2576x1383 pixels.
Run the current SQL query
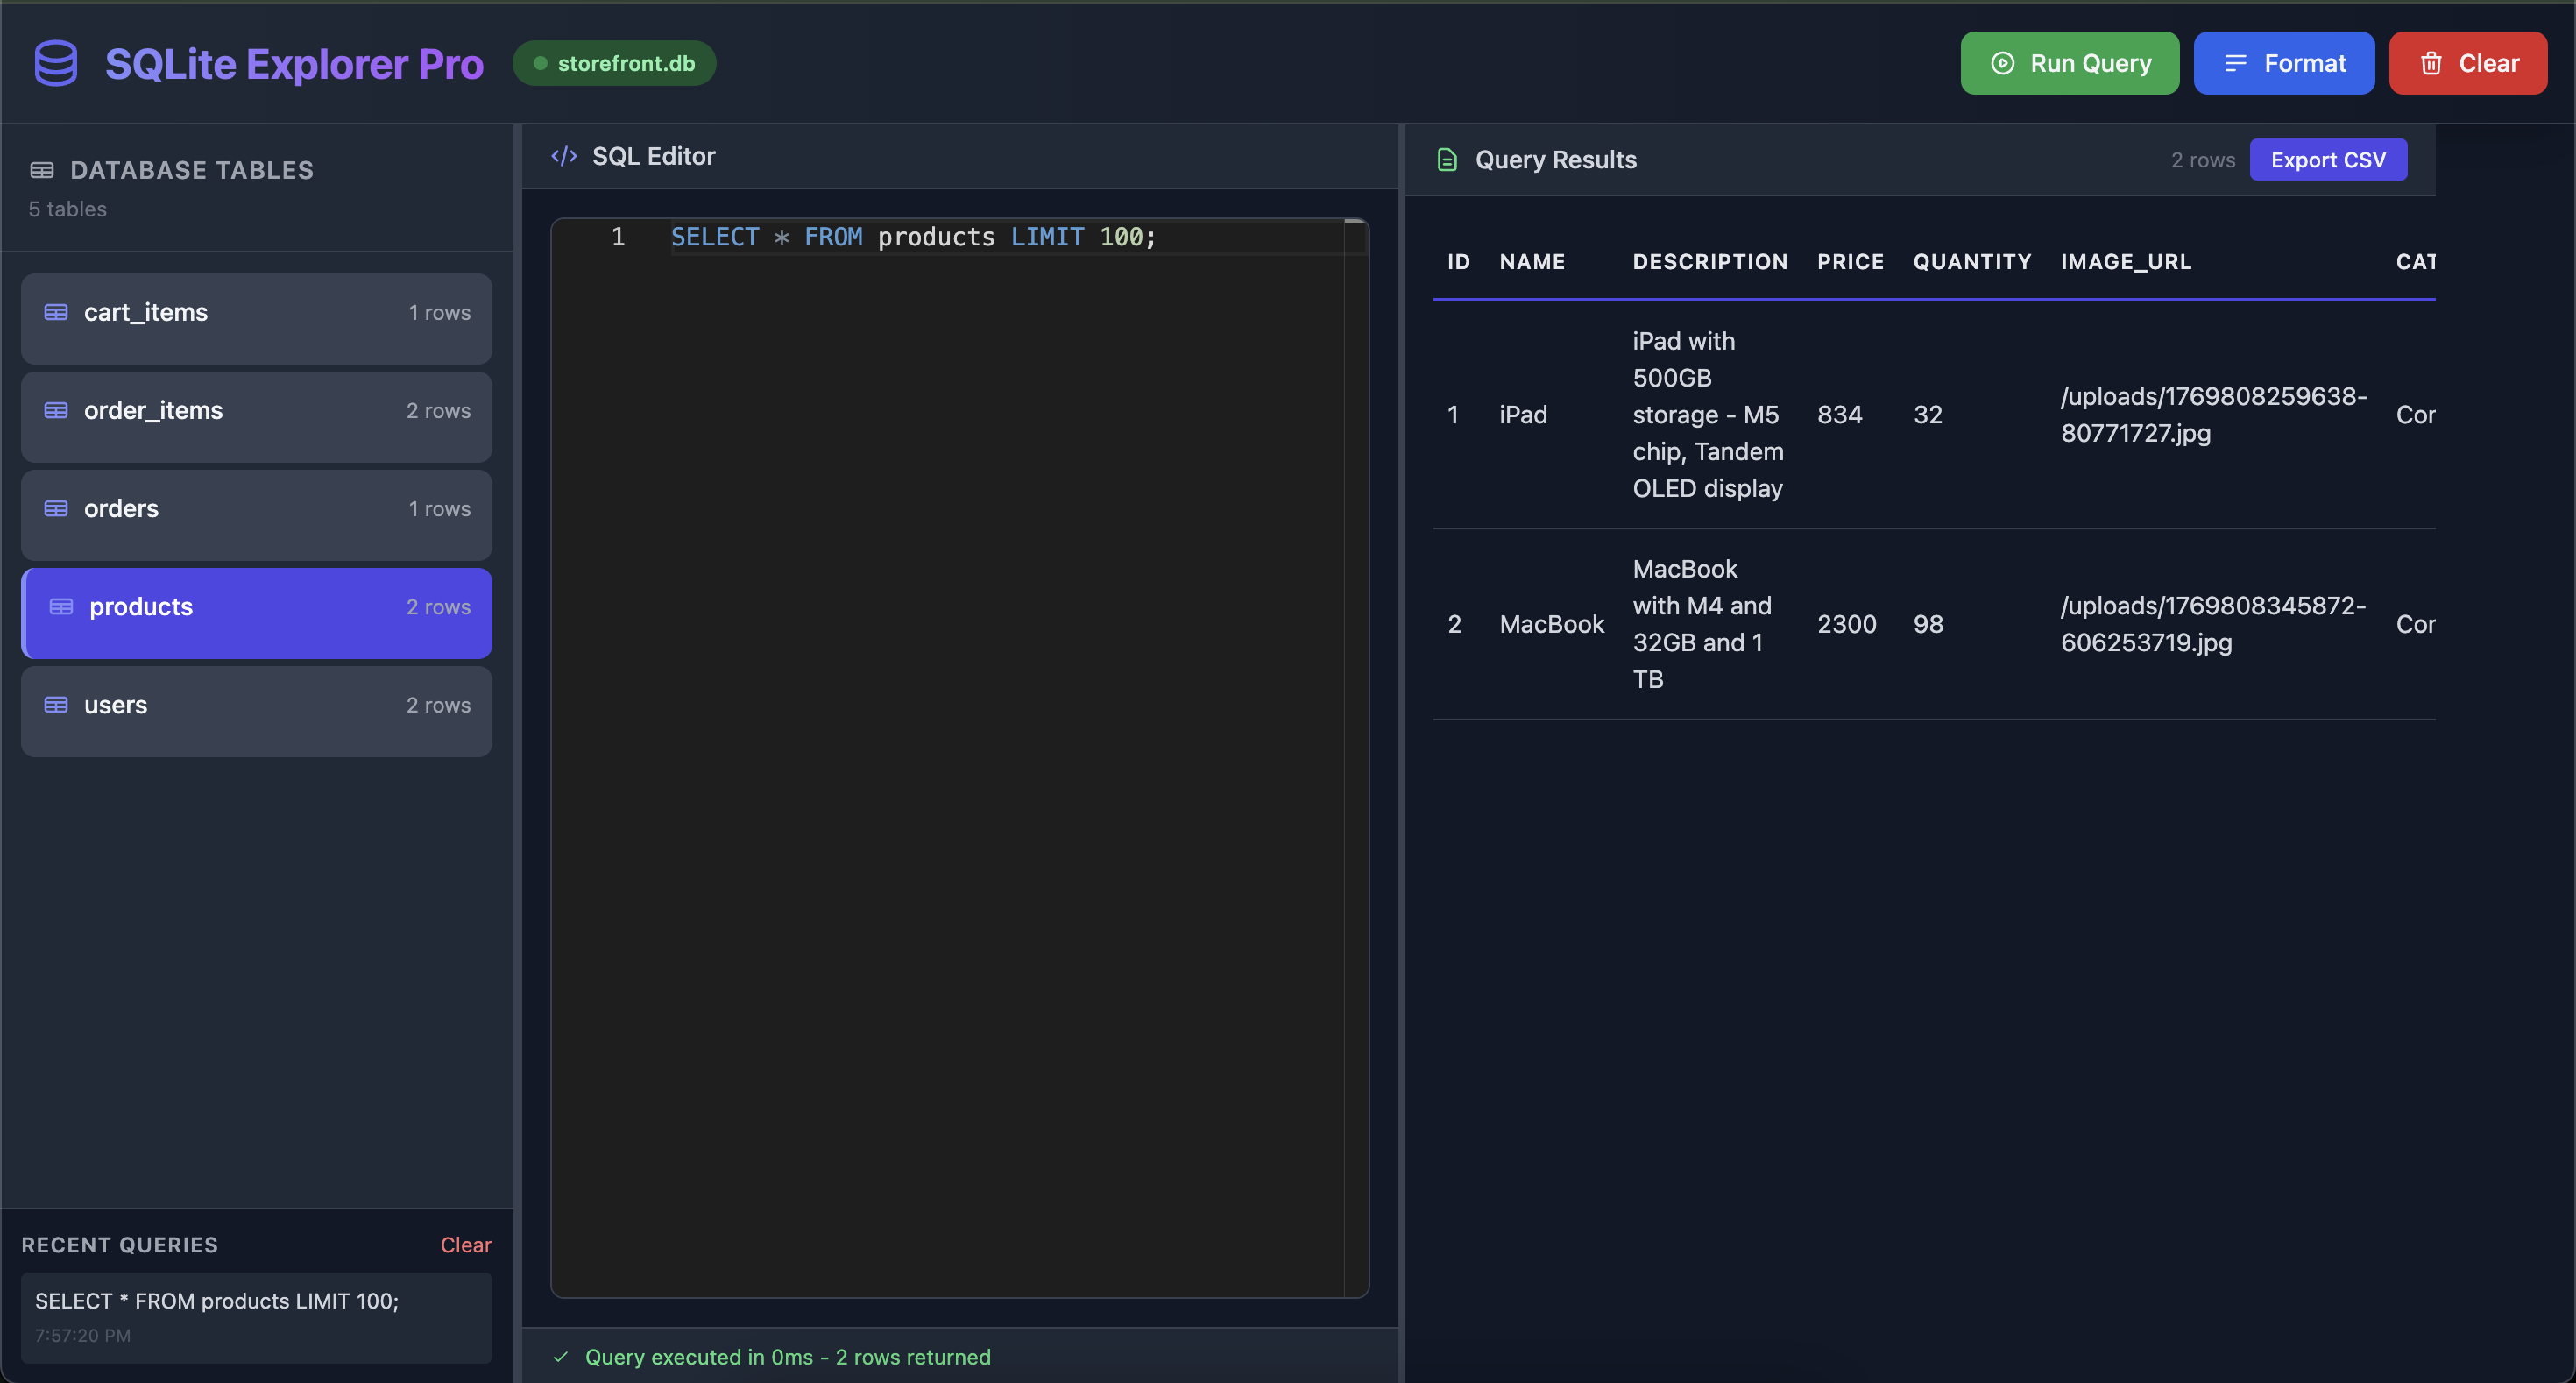tap(2069, 63)
